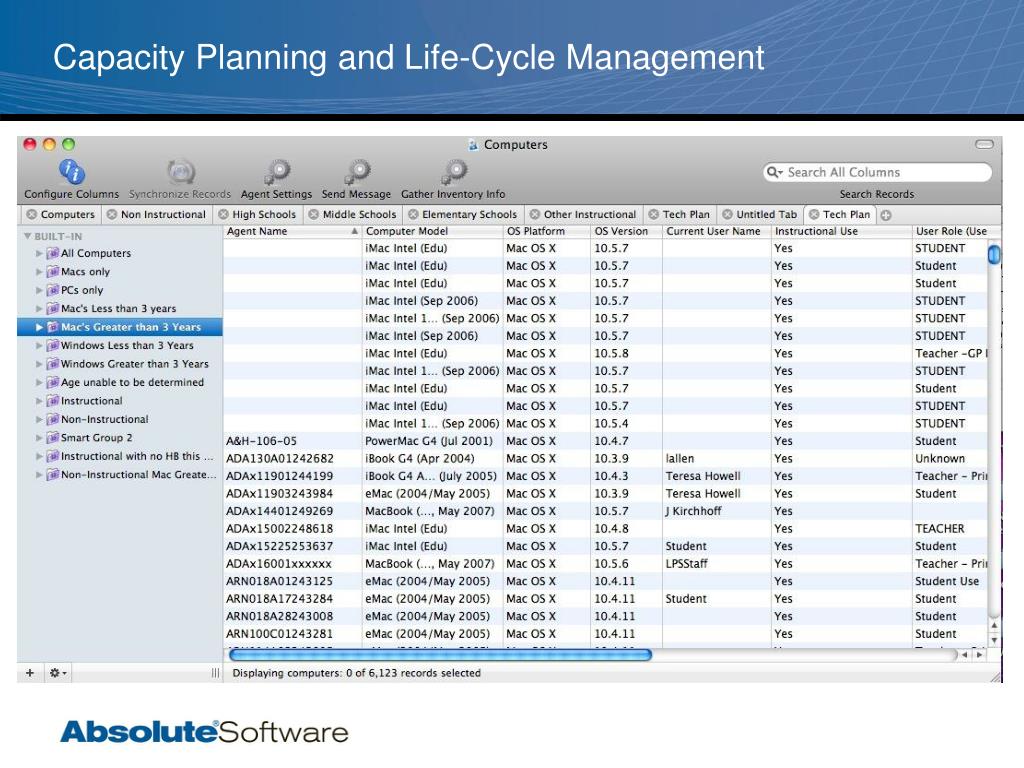The image size is (1024, 768).
Task: Select row ADA130A01242682
Action: coord(605,458)
